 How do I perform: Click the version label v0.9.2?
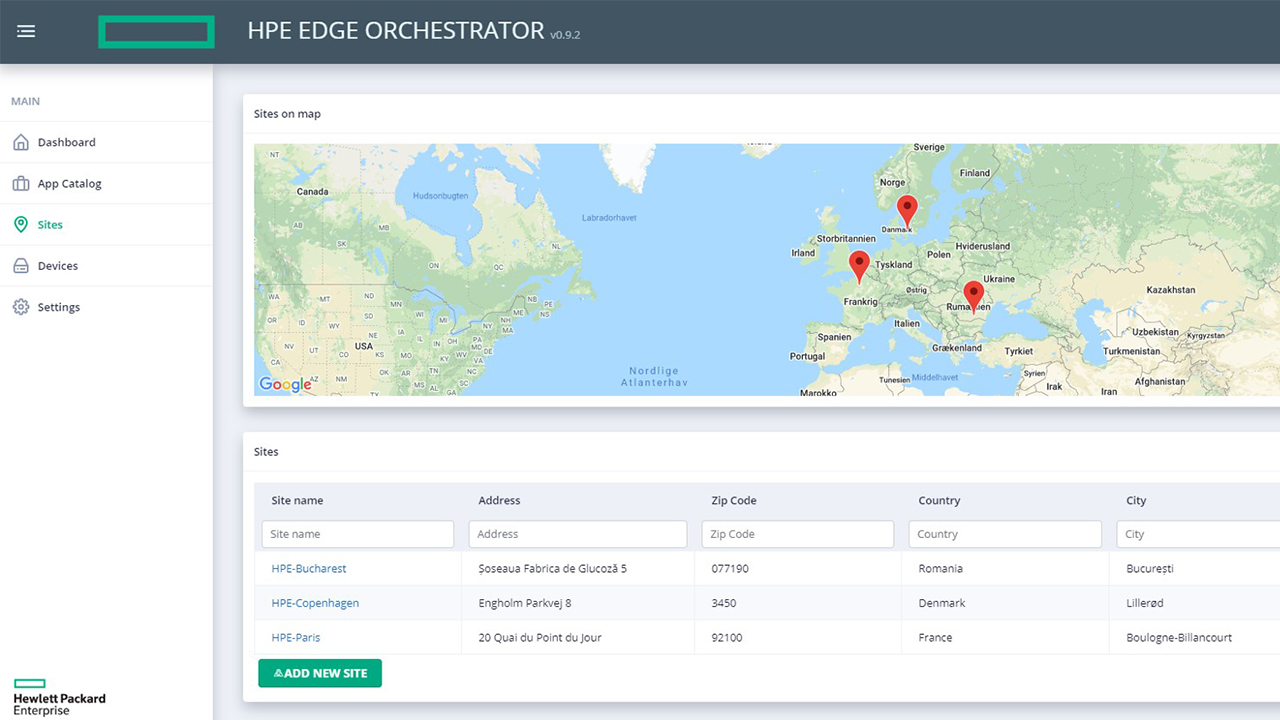(565, 35)
